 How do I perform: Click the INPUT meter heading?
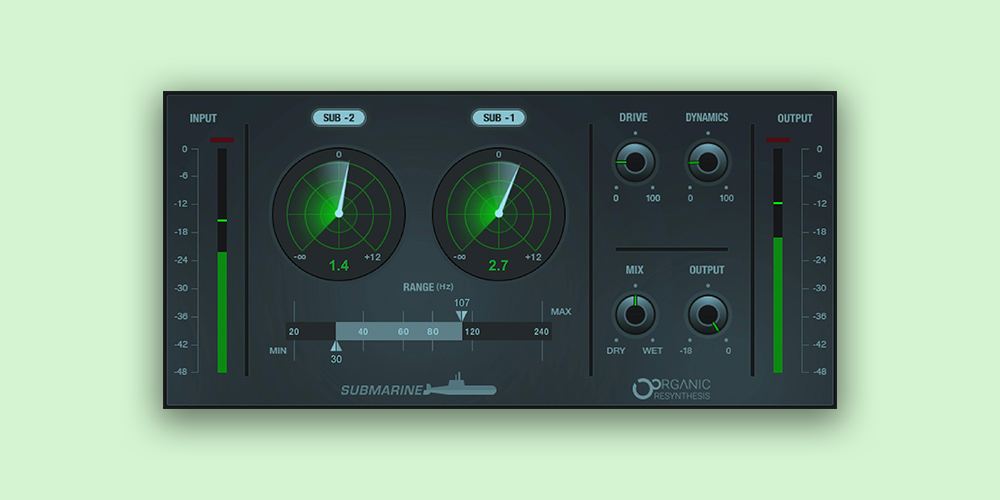pos(203,119)
